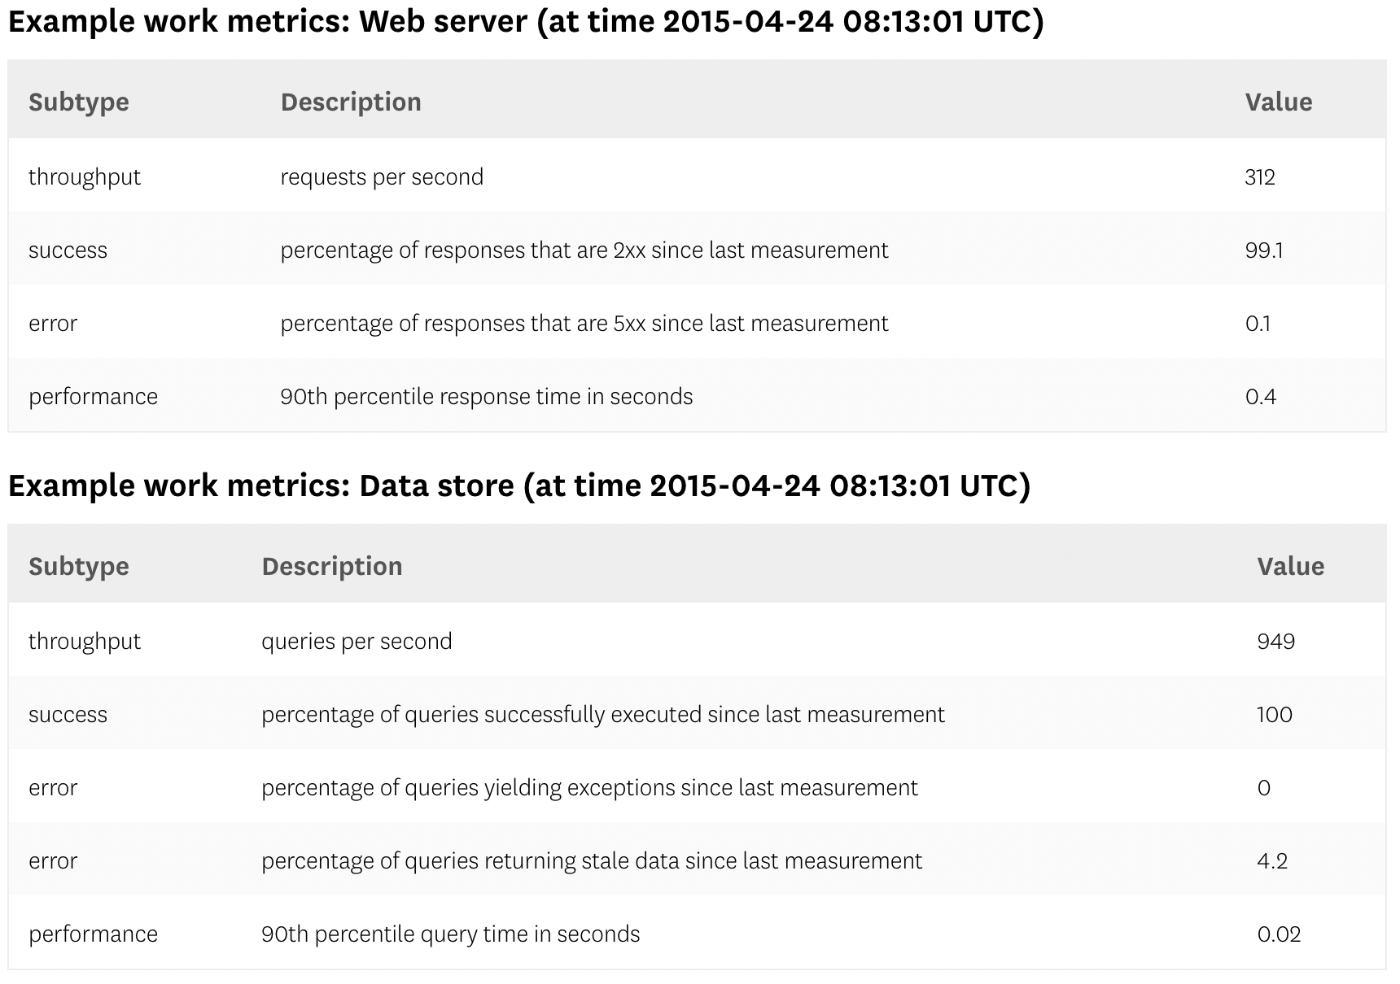Click the Data store Value column header
1400x984 pixels.
(1290, 566)
